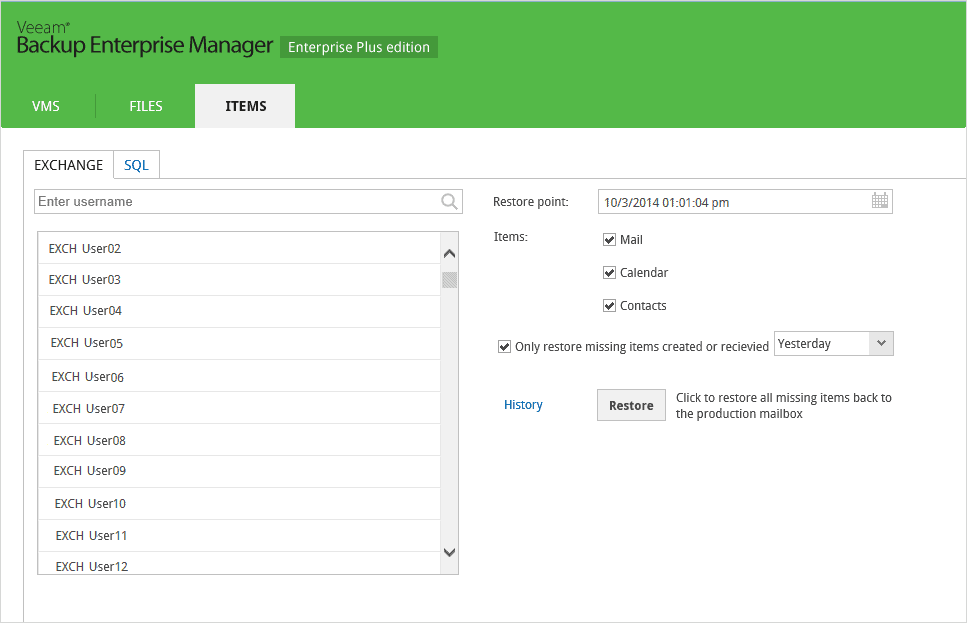
Task: Click the user list scrollbar thumb
Action: tap(450, 279)
